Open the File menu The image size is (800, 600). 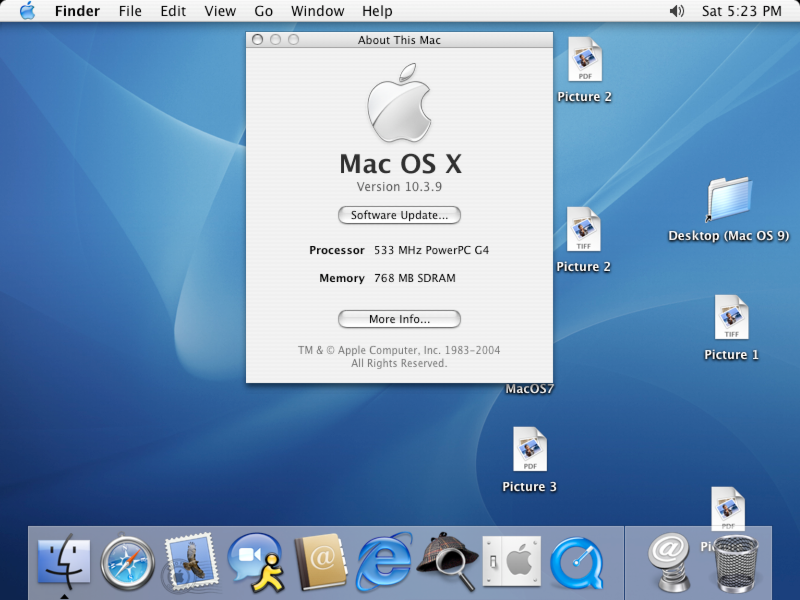130,11
